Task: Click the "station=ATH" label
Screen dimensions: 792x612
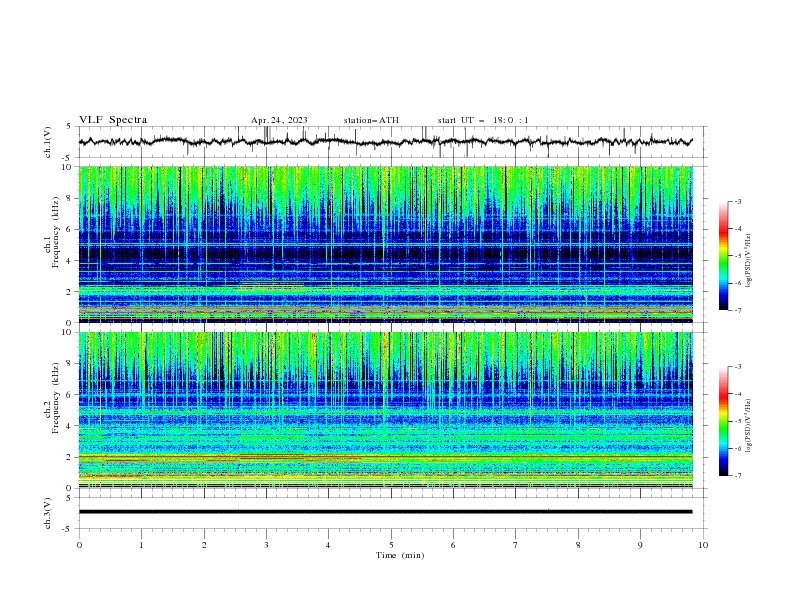Action: pos(371,120)
